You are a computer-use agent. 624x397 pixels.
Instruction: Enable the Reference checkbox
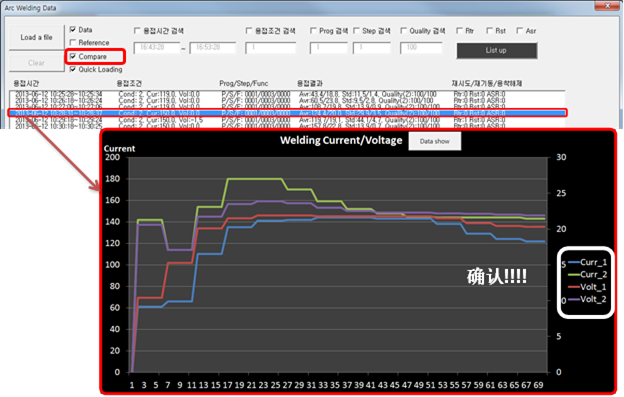click(73, 42)
